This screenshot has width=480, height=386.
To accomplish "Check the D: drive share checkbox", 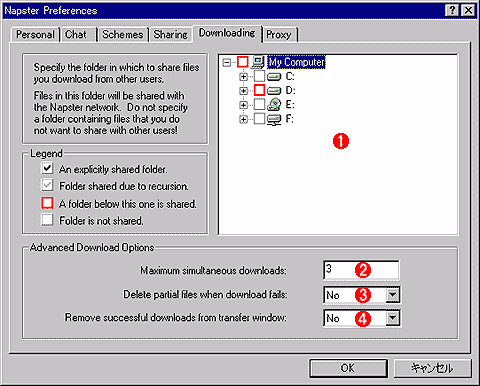I will coord(259,90).
